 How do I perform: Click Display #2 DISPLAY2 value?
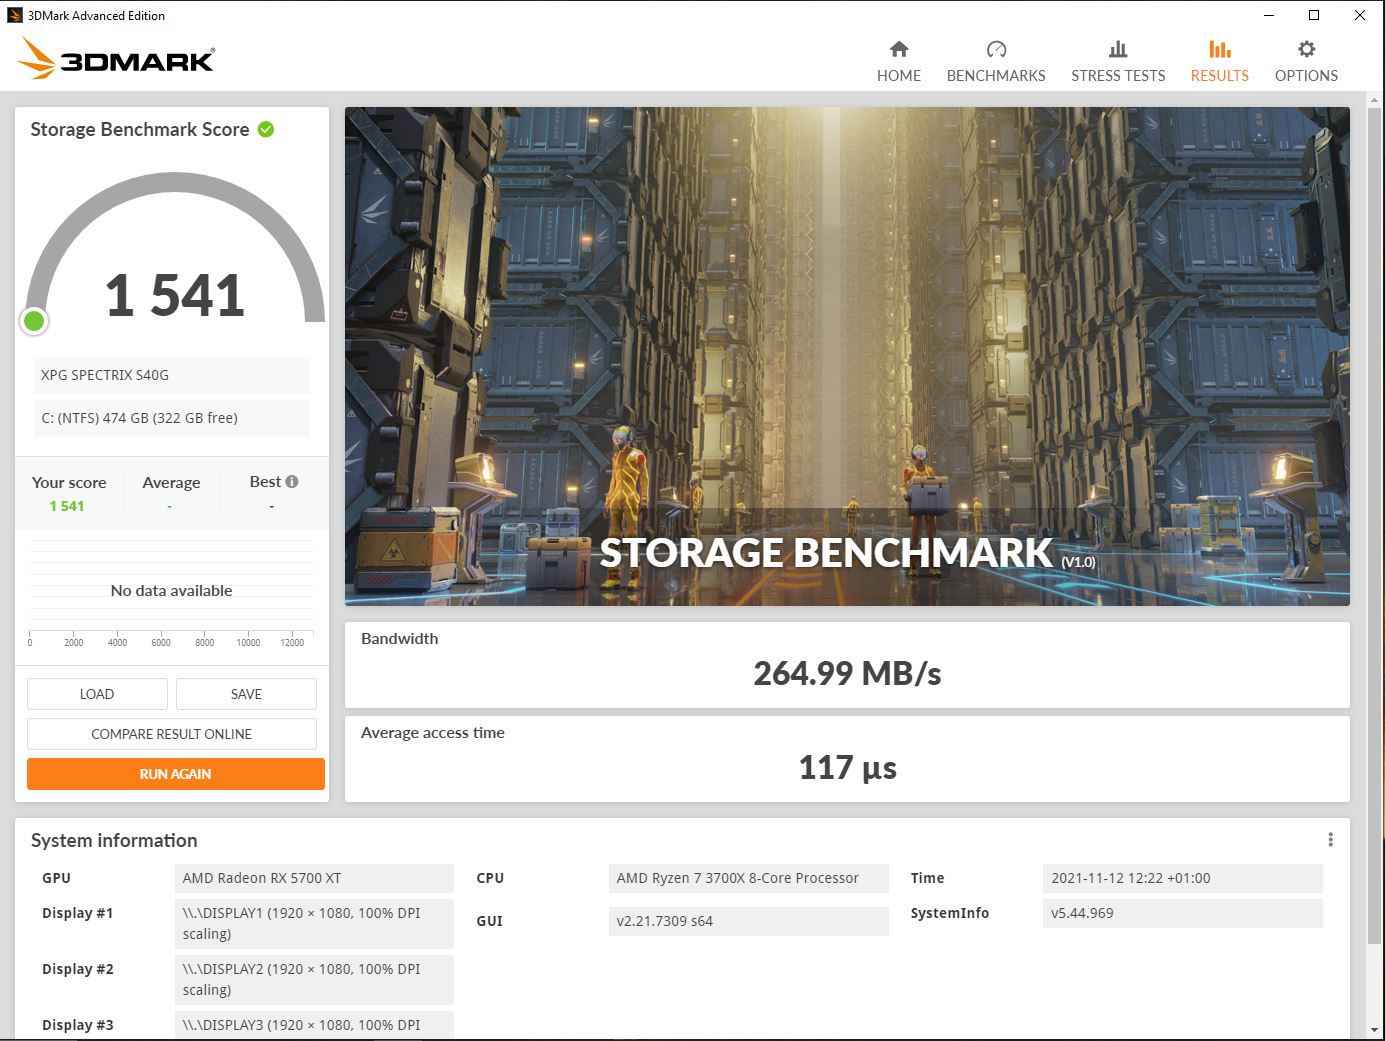pos(314,979)
